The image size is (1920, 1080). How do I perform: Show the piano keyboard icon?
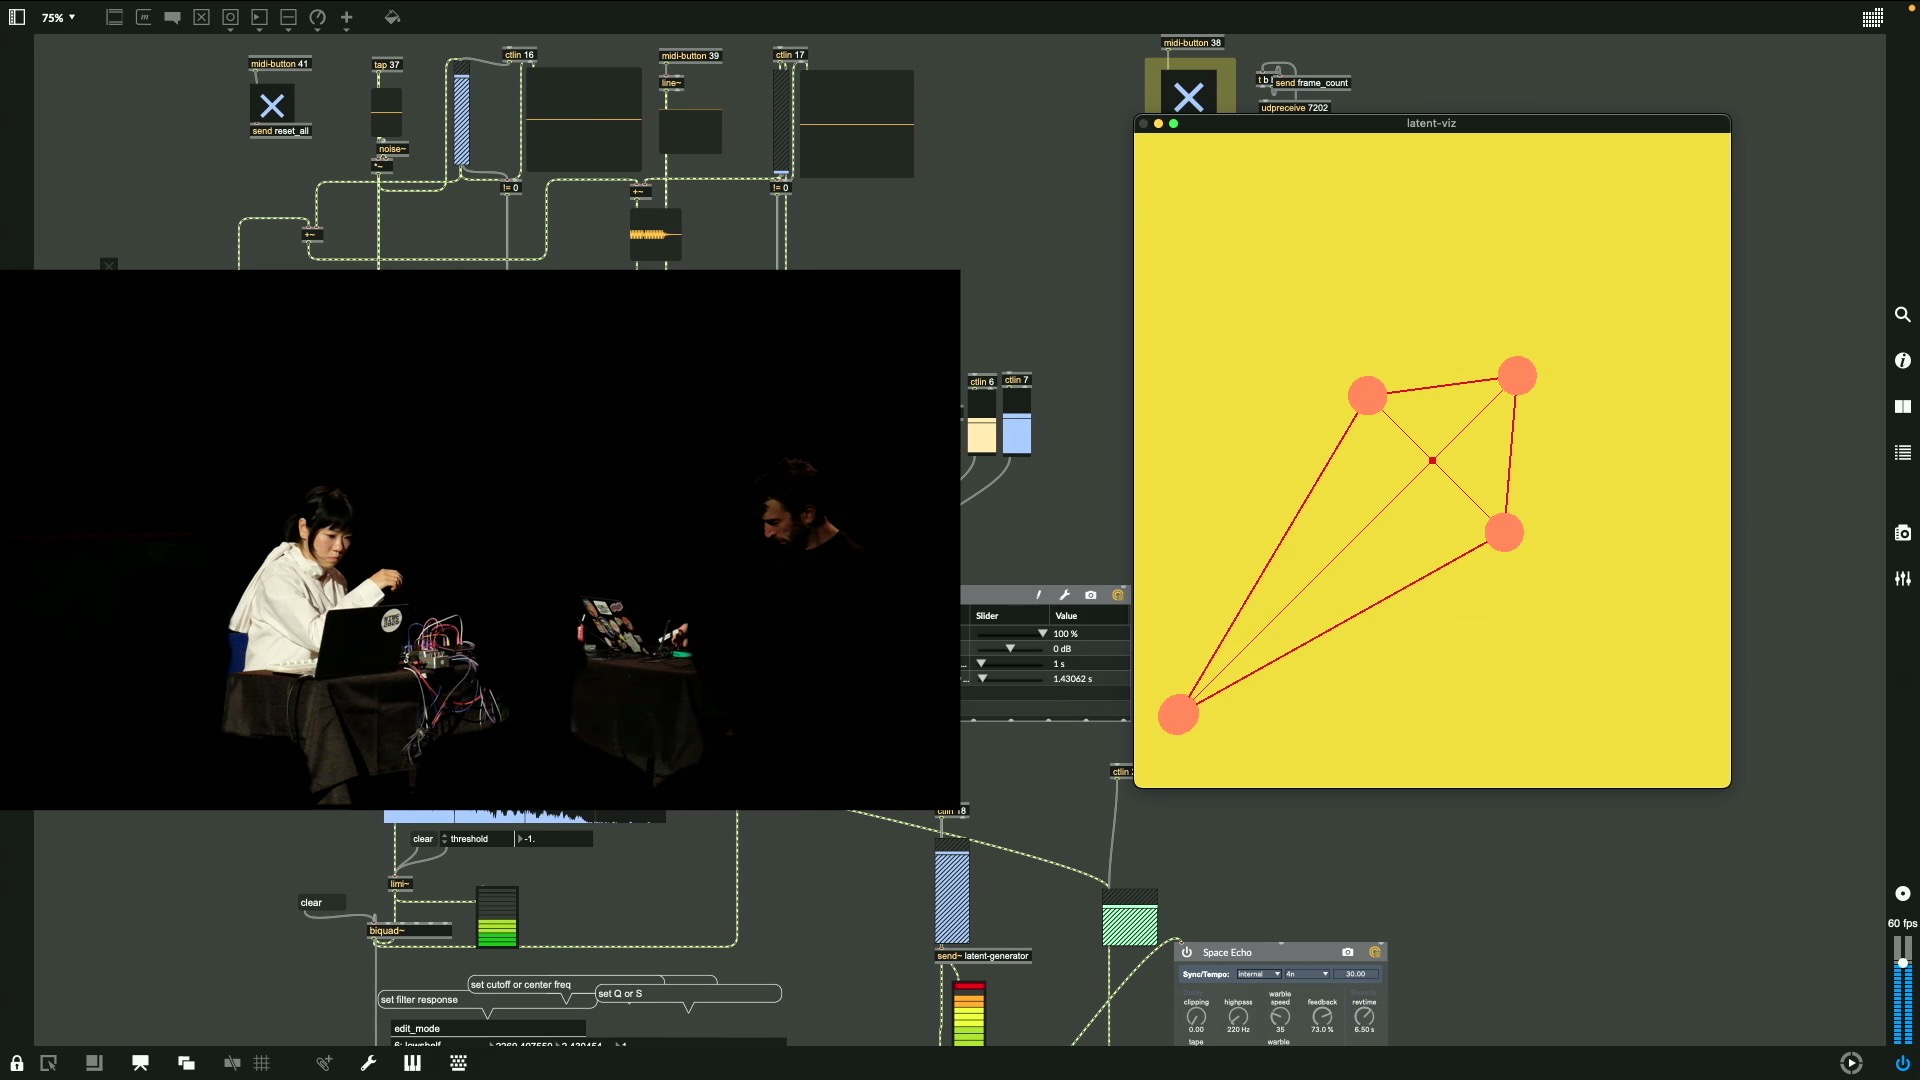[x=412, y=1063]
